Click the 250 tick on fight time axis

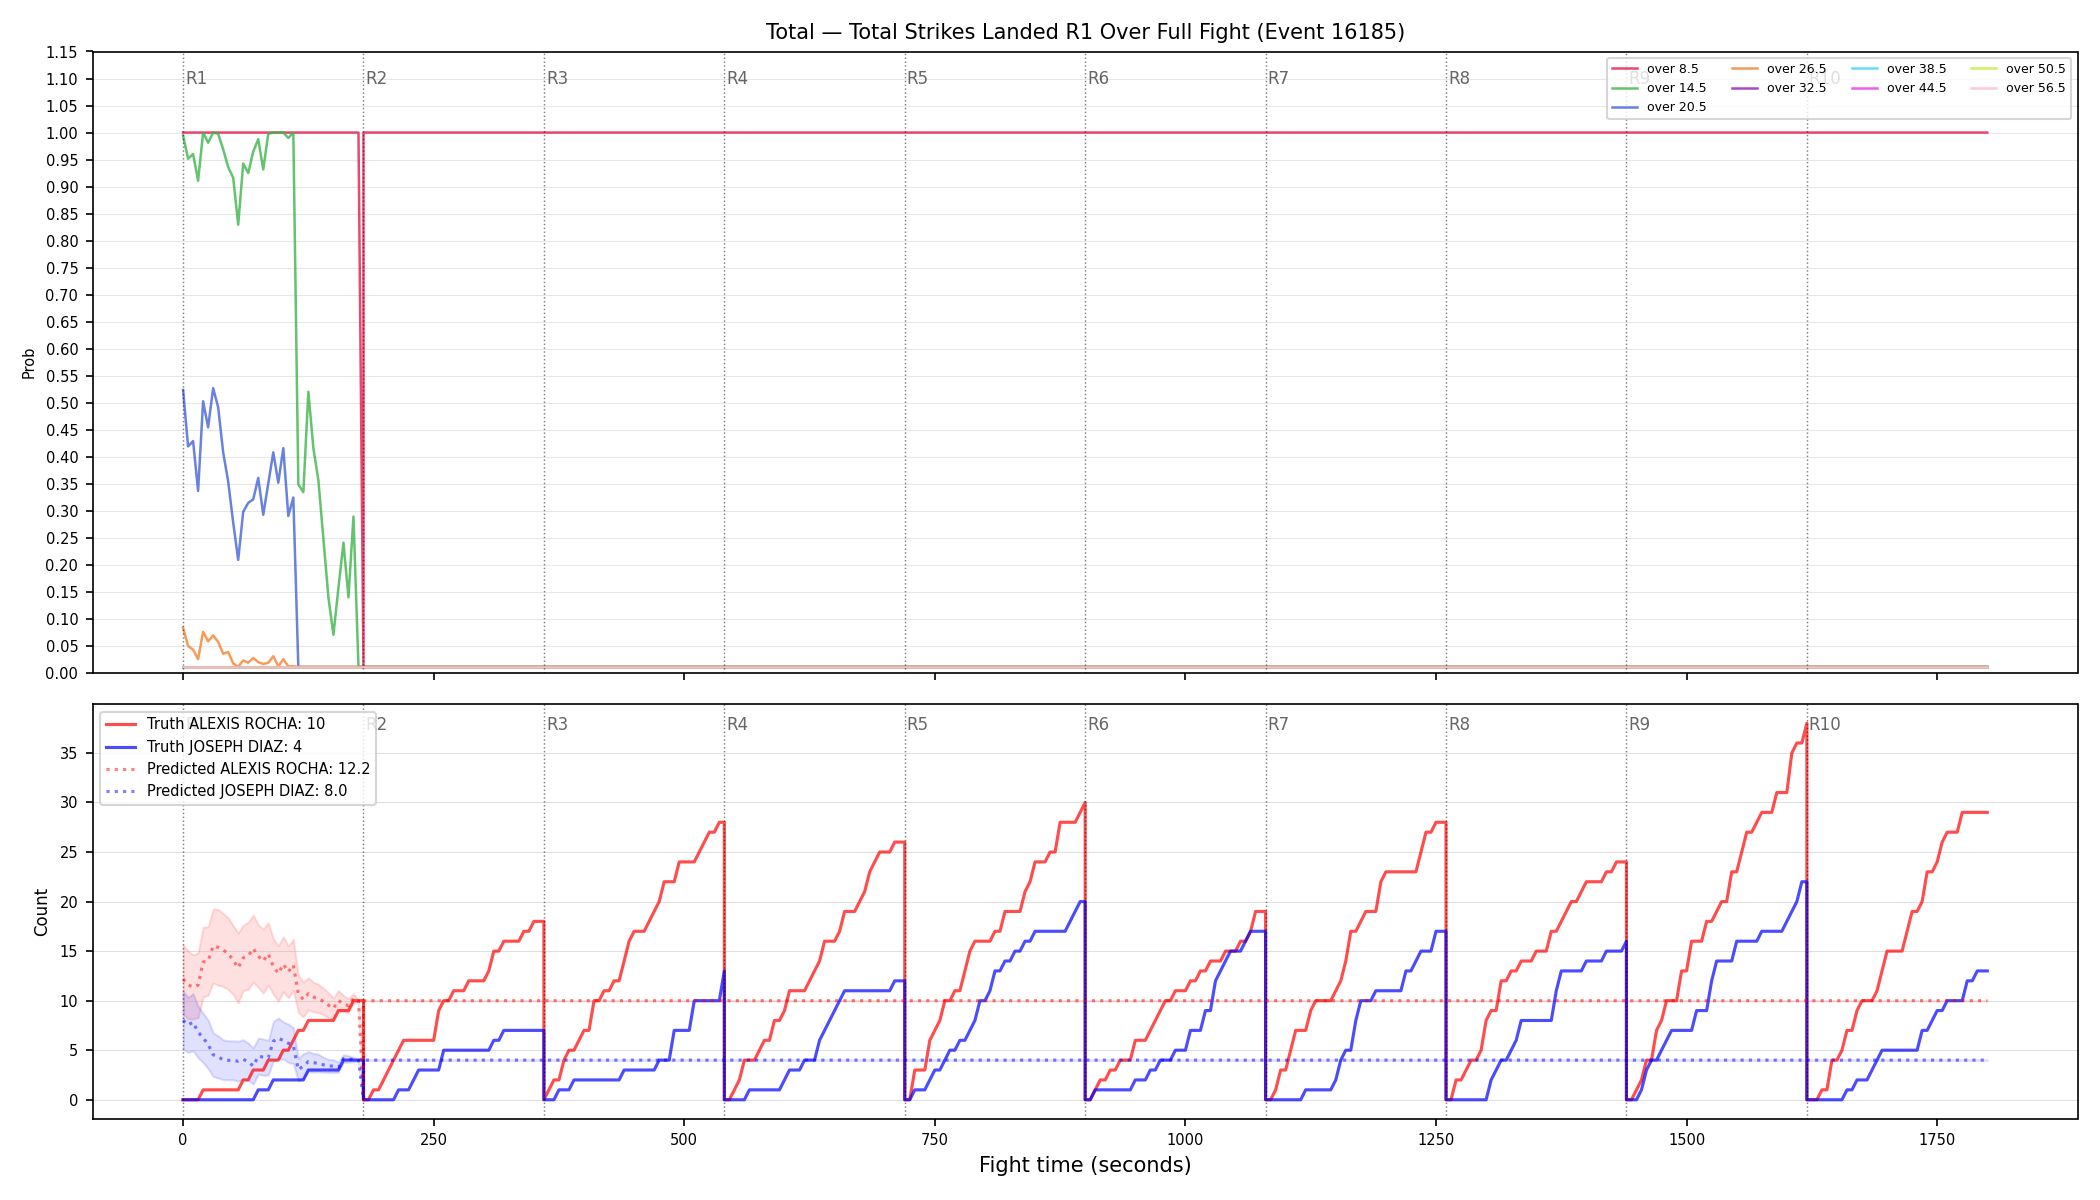(x=433, y=1139)
